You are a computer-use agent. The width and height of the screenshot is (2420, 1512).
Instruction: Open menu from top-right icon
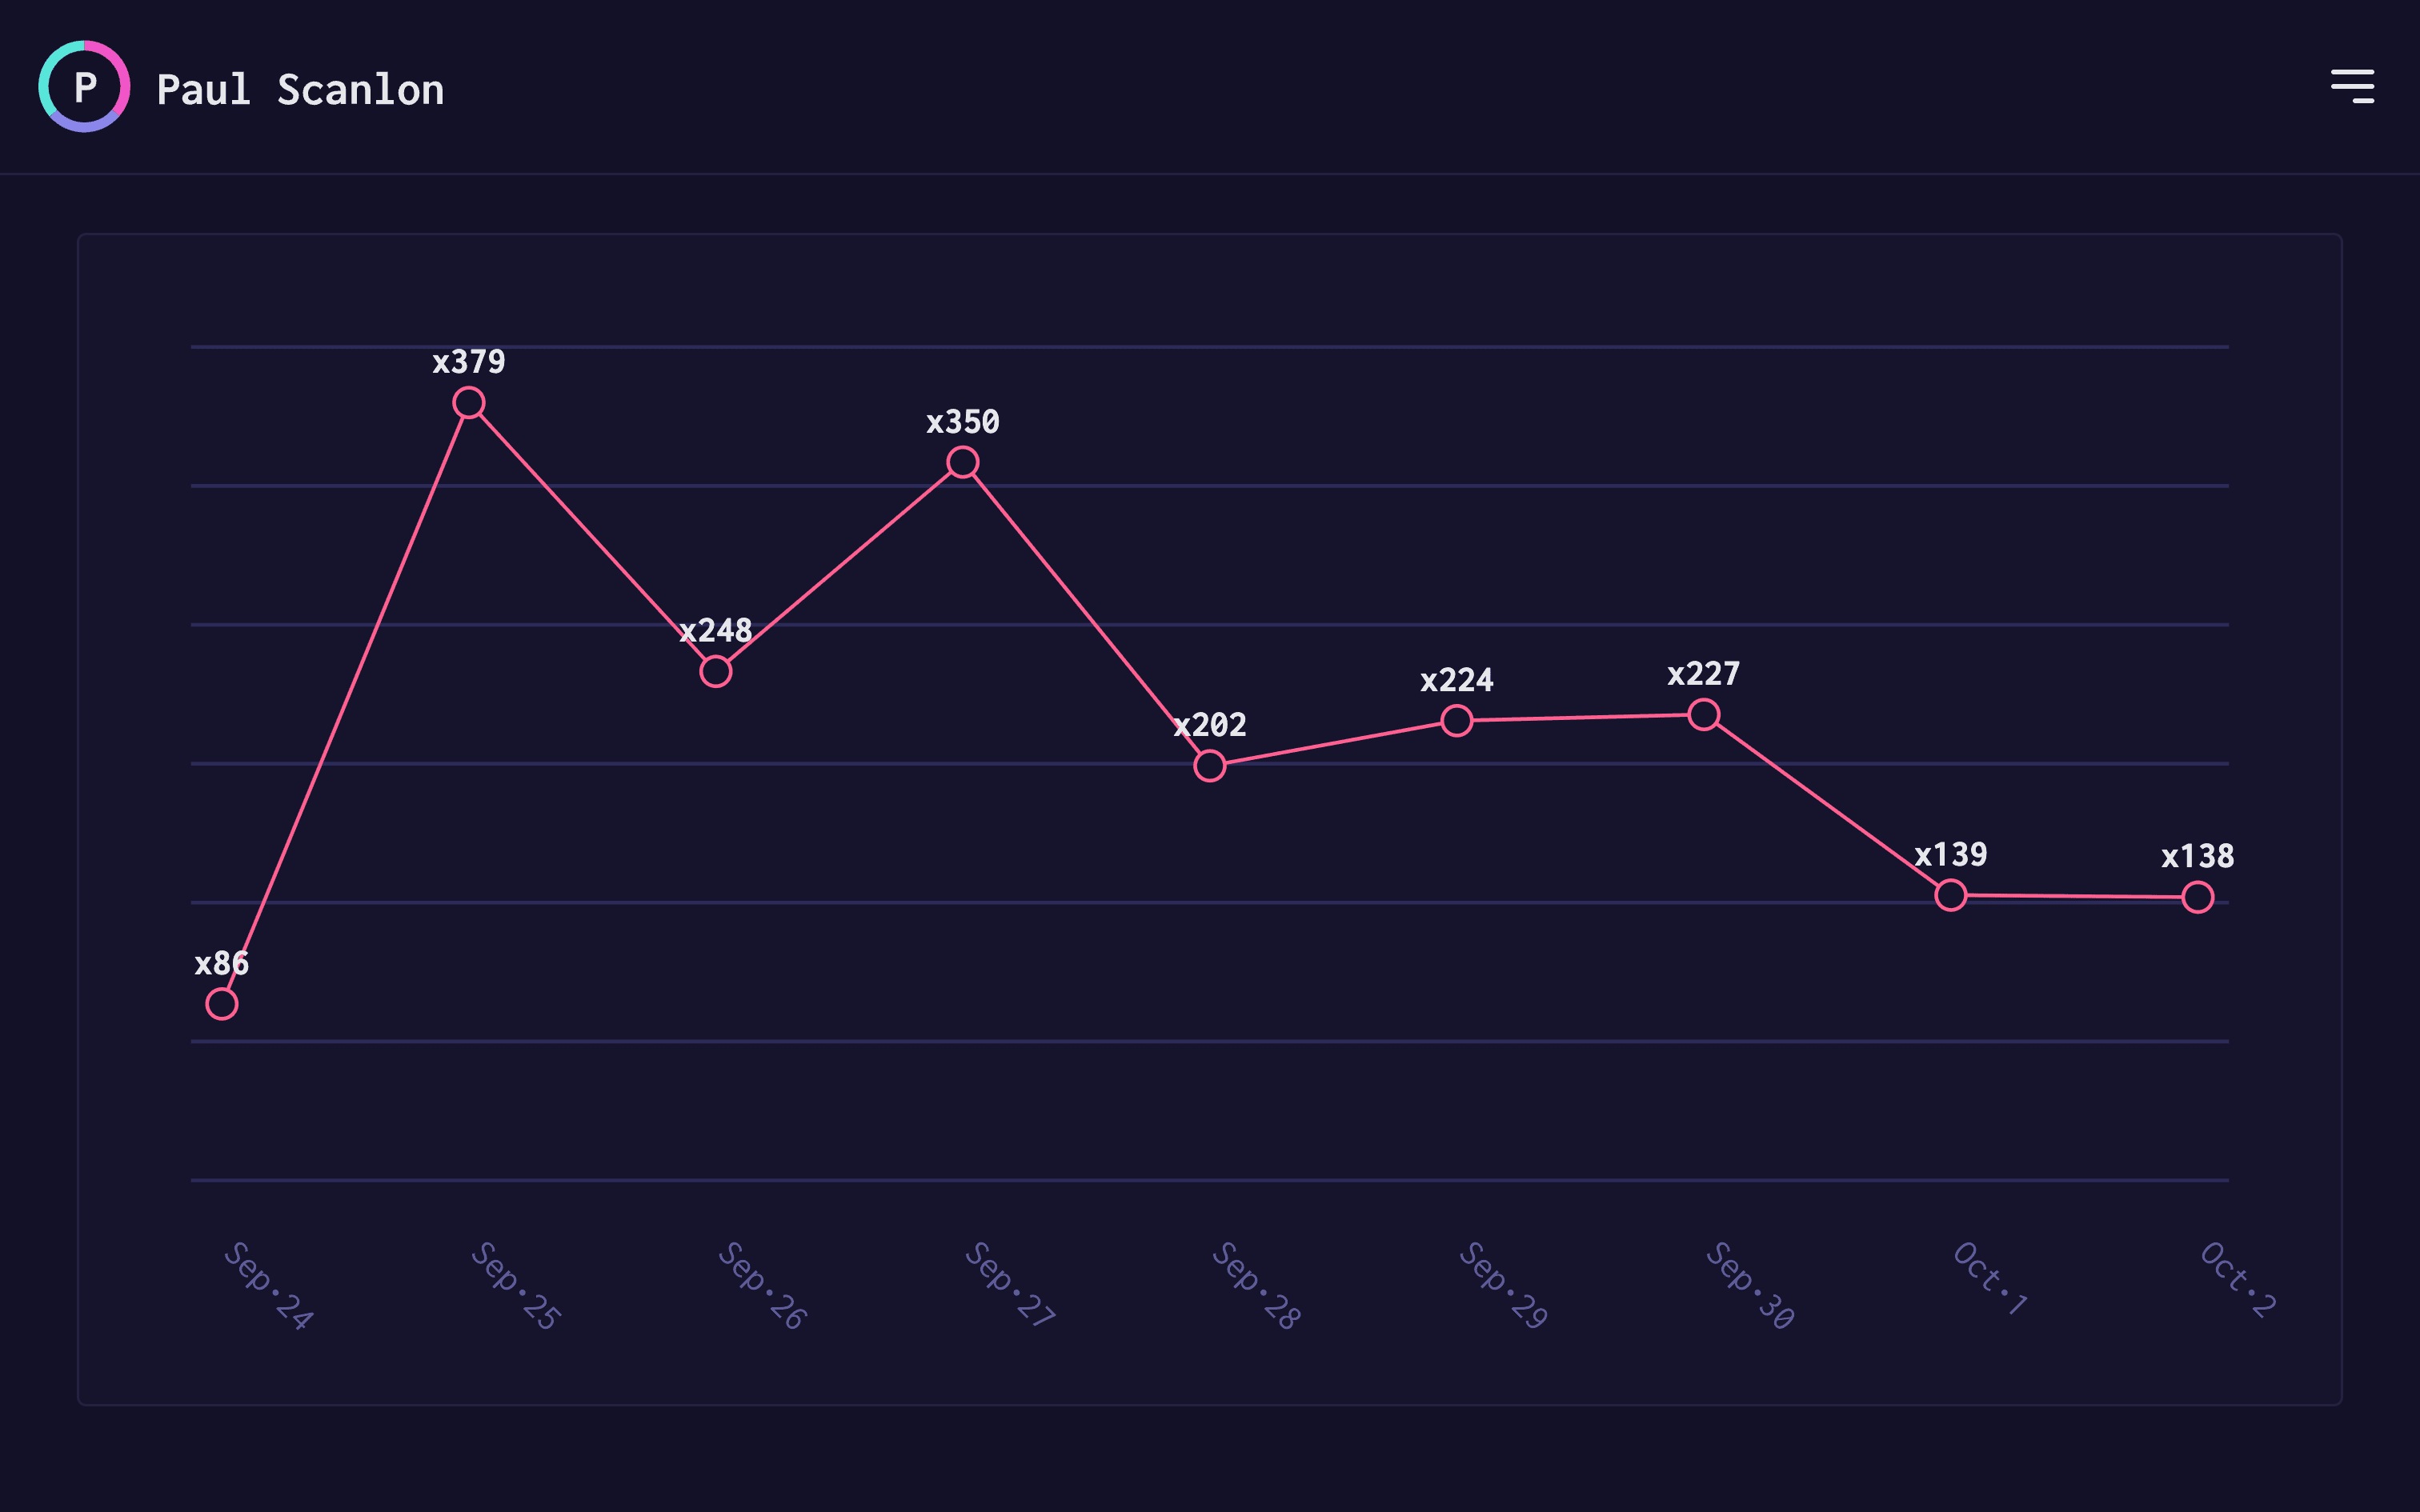coord(2352,87)
